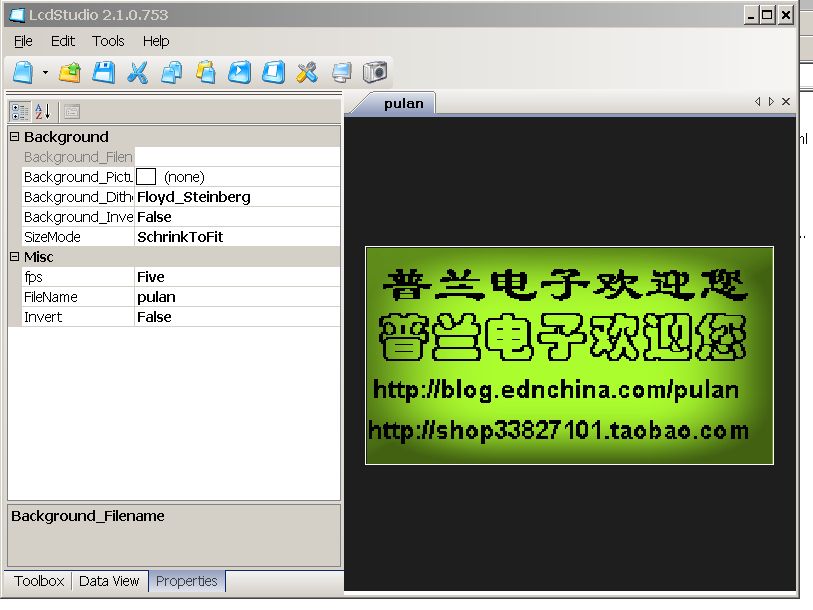Open dropdown arrow next to New icon
This screenshot has height=610, width=813.
click(x=45, y=73)
